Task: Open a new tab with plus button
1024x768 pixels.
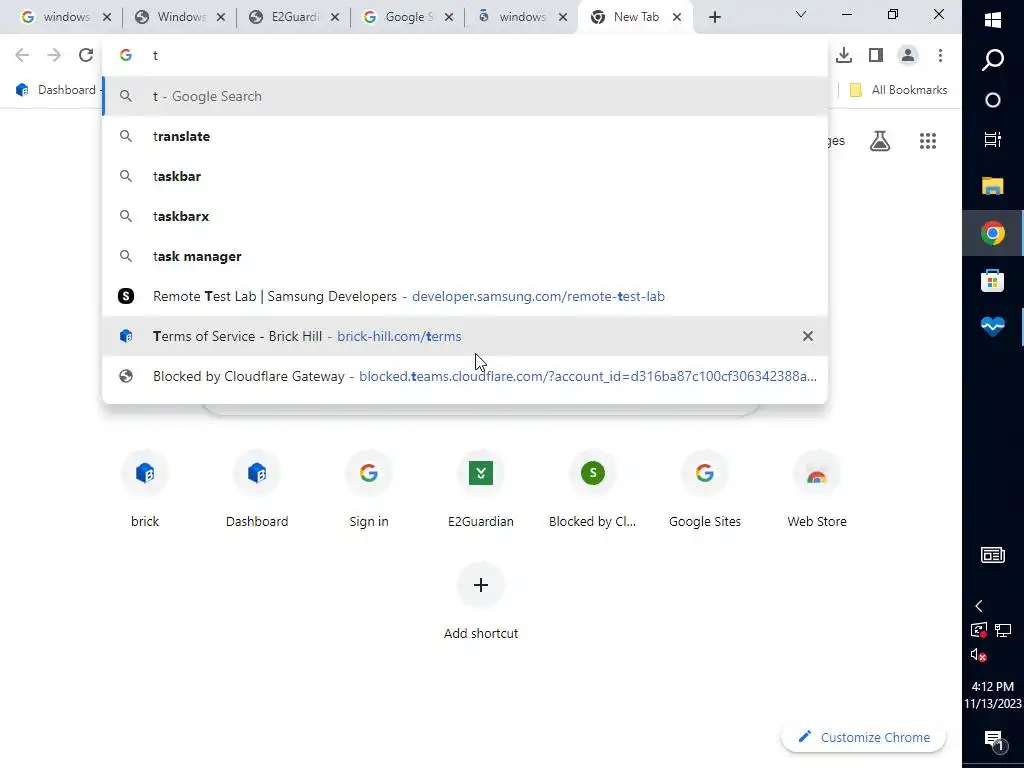Action: (715, 18)
